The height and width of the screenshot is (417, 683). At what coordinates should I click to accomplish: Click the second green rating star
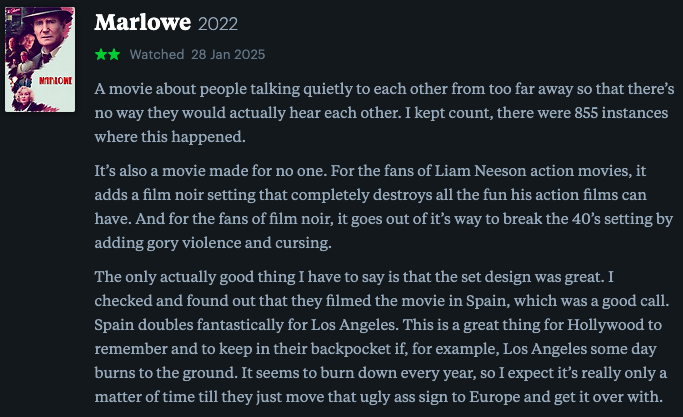[114, 54]
